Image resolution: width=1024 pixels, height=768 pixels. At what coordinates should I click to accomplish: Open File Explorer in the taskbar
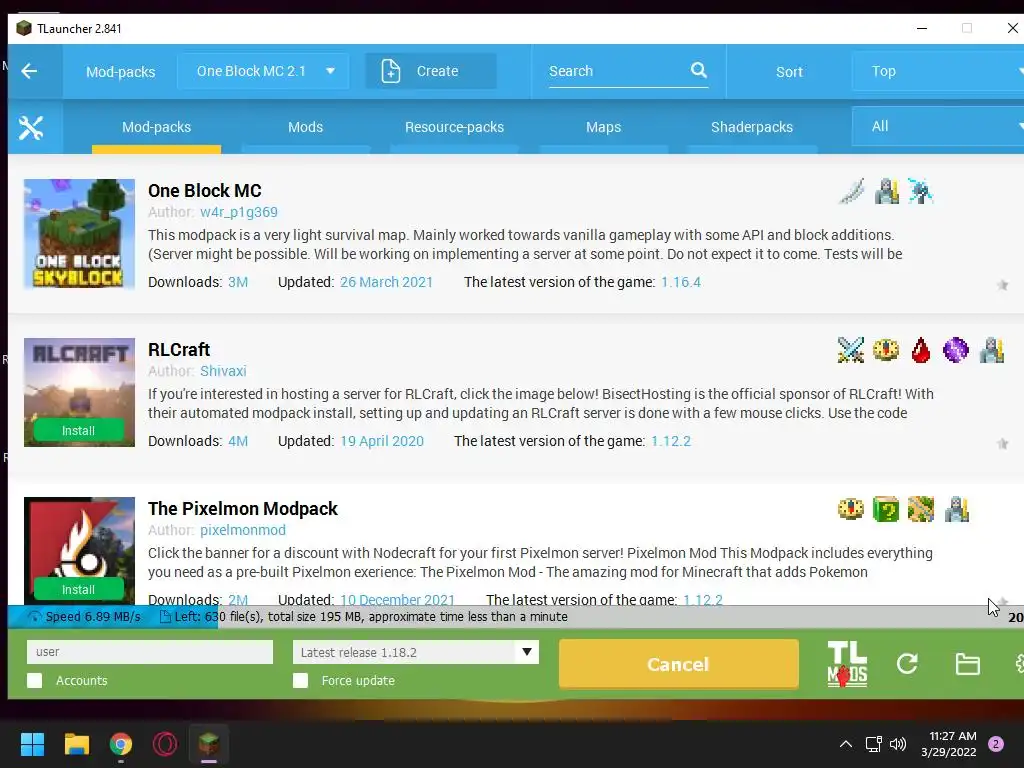(76, 744)
